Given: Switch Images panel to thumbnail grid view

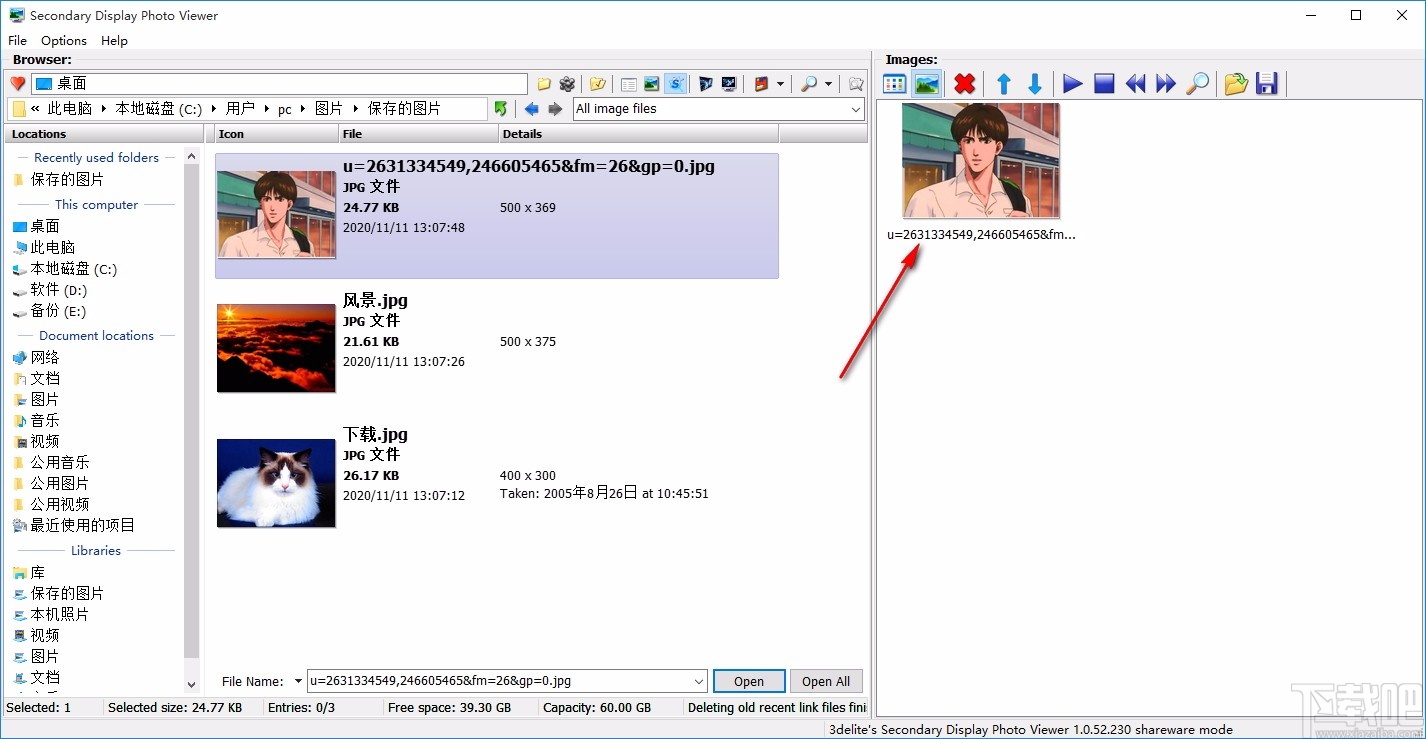Looking at the screenshot, I should pos(895,84).
